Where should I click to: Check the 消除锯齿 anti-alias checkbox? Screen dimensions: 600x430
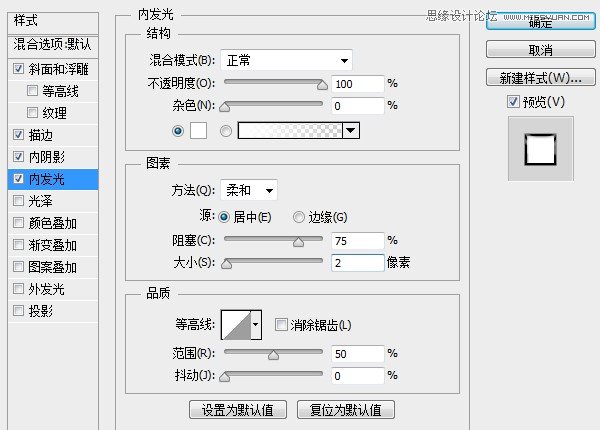281,325
